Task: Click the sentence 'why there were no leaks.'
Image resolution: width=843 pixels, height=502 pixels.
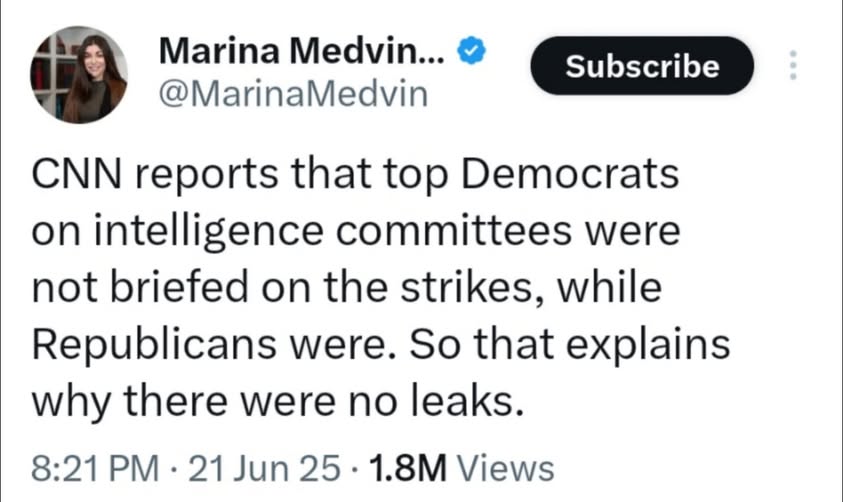Action: coord(278,401)
